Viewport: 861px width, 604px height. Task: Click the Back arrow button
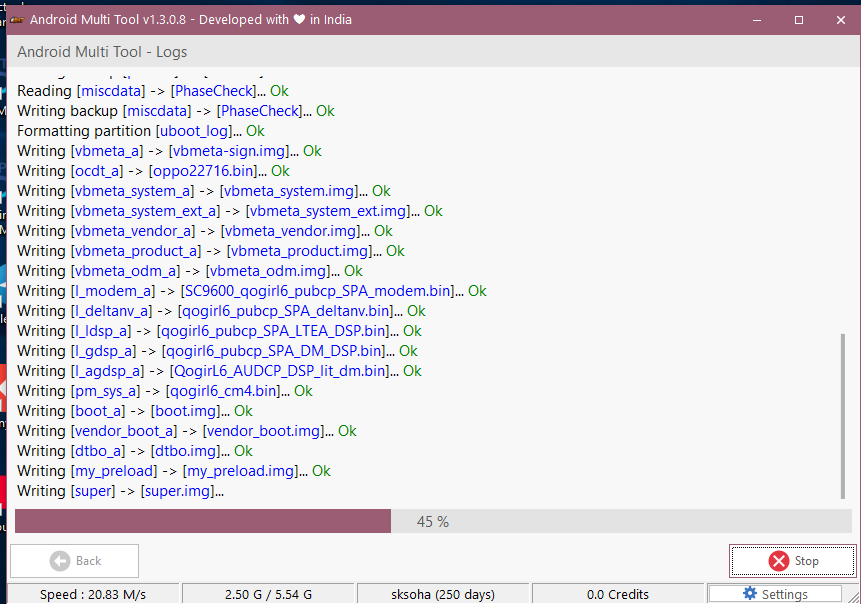(75, 561)
